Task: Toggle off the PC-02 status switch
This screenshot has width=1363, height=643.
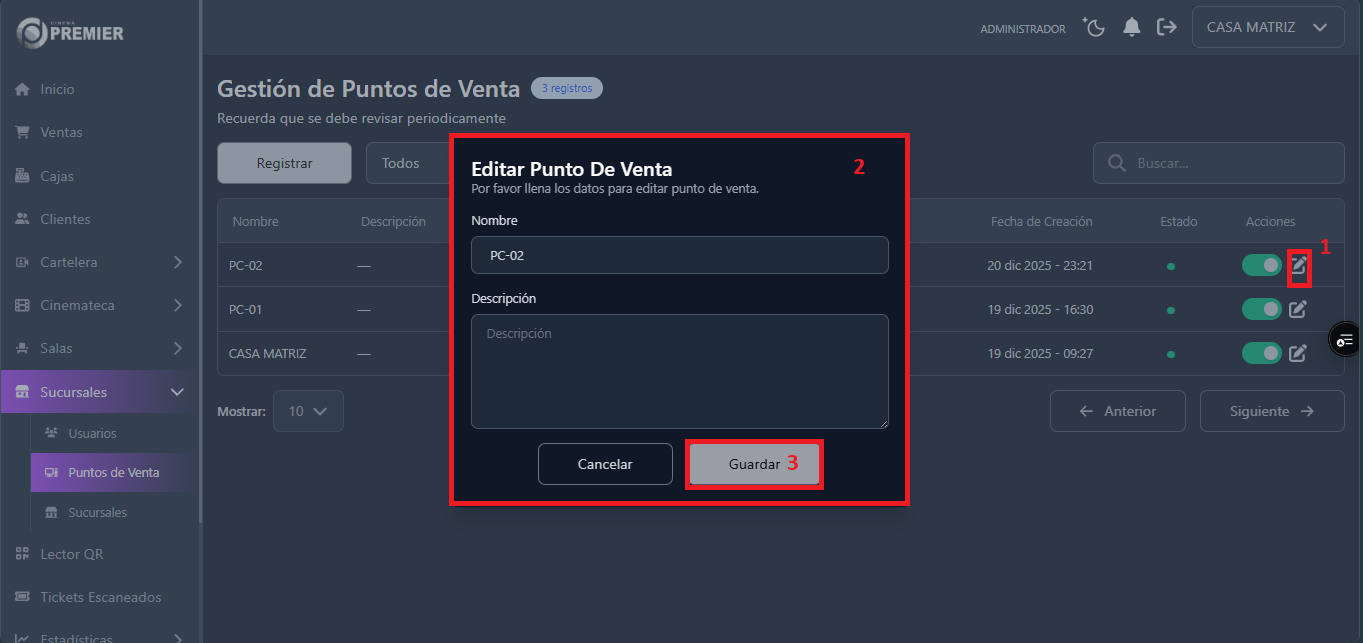Action: tap(1261, 265)
